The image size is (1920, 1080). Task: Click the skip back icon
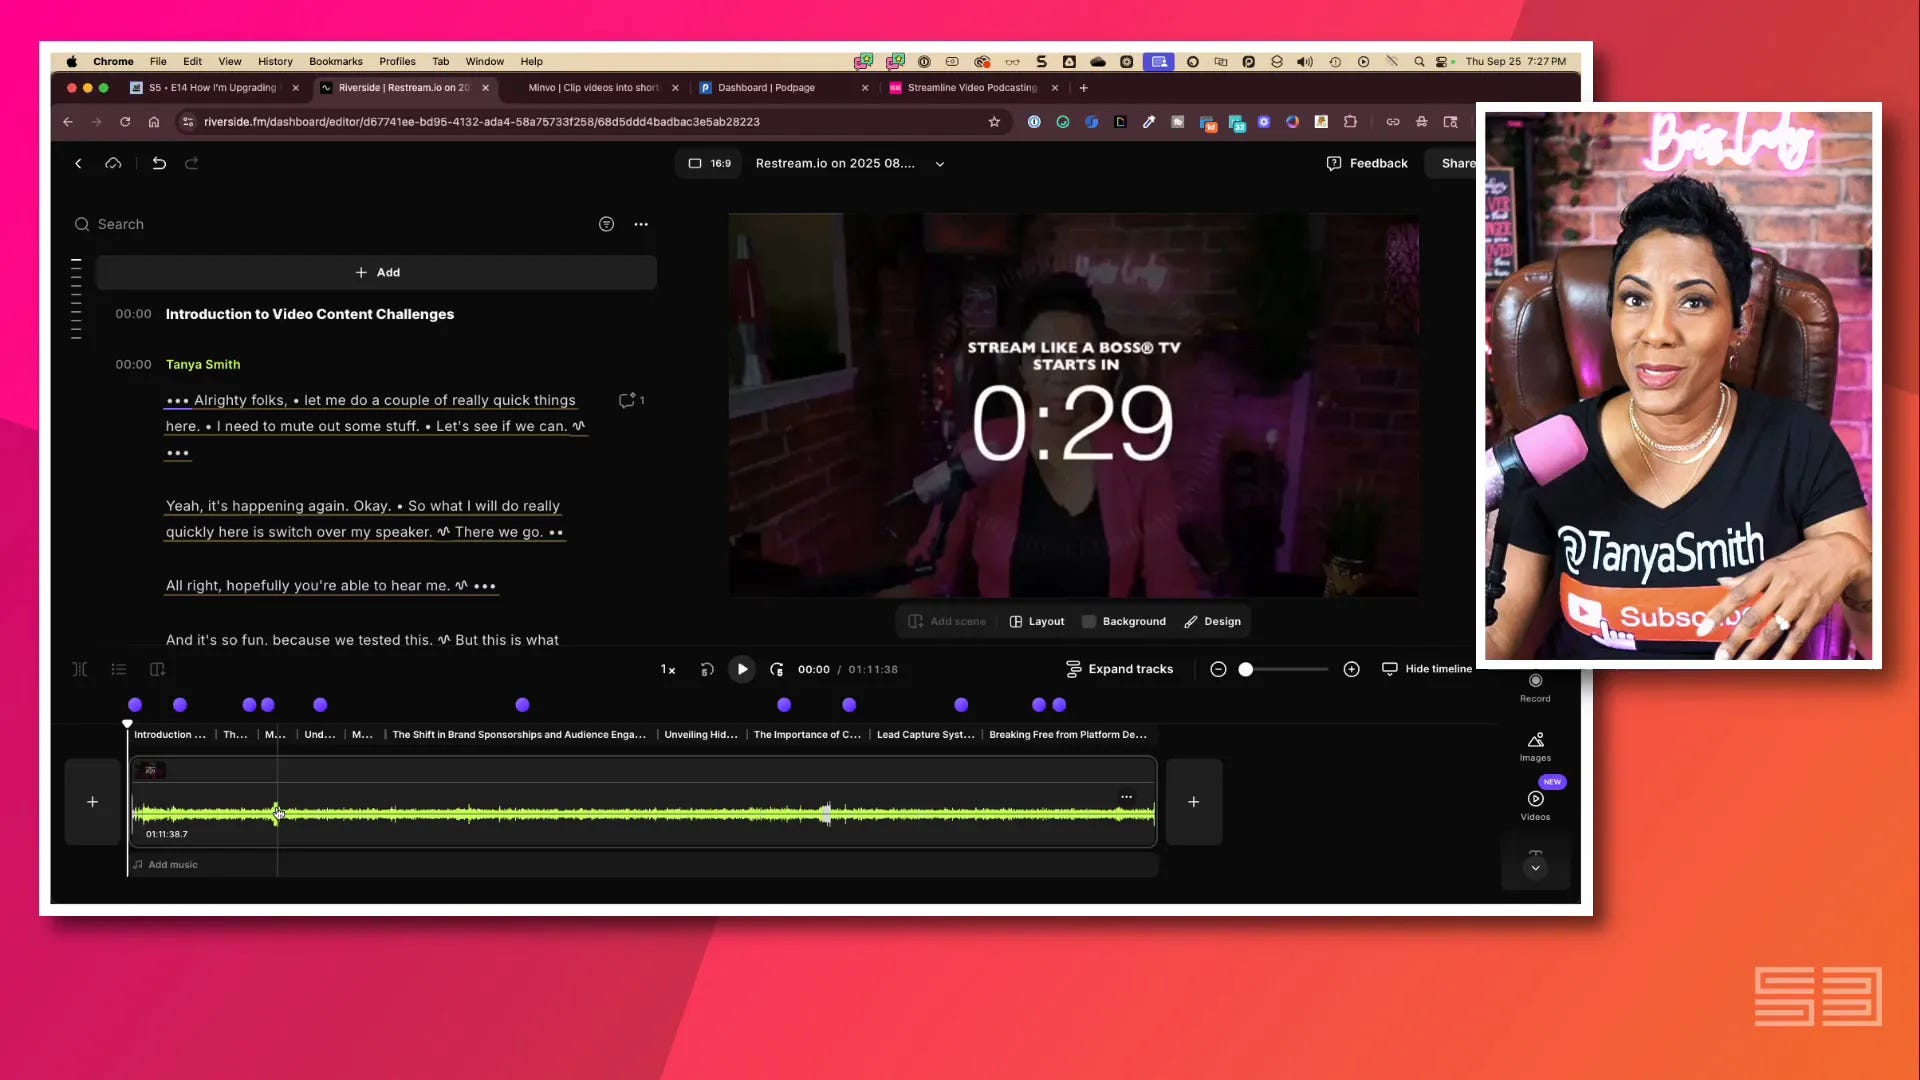point(707,669)
